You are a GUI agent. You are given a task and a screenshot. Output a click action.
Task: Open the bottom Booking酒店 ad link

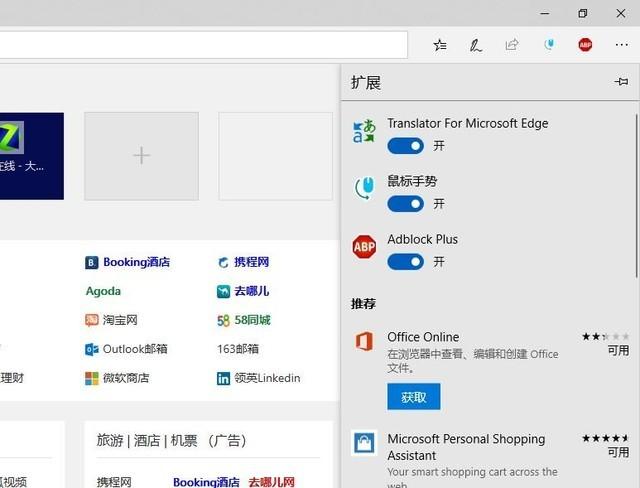click(206, 482)
